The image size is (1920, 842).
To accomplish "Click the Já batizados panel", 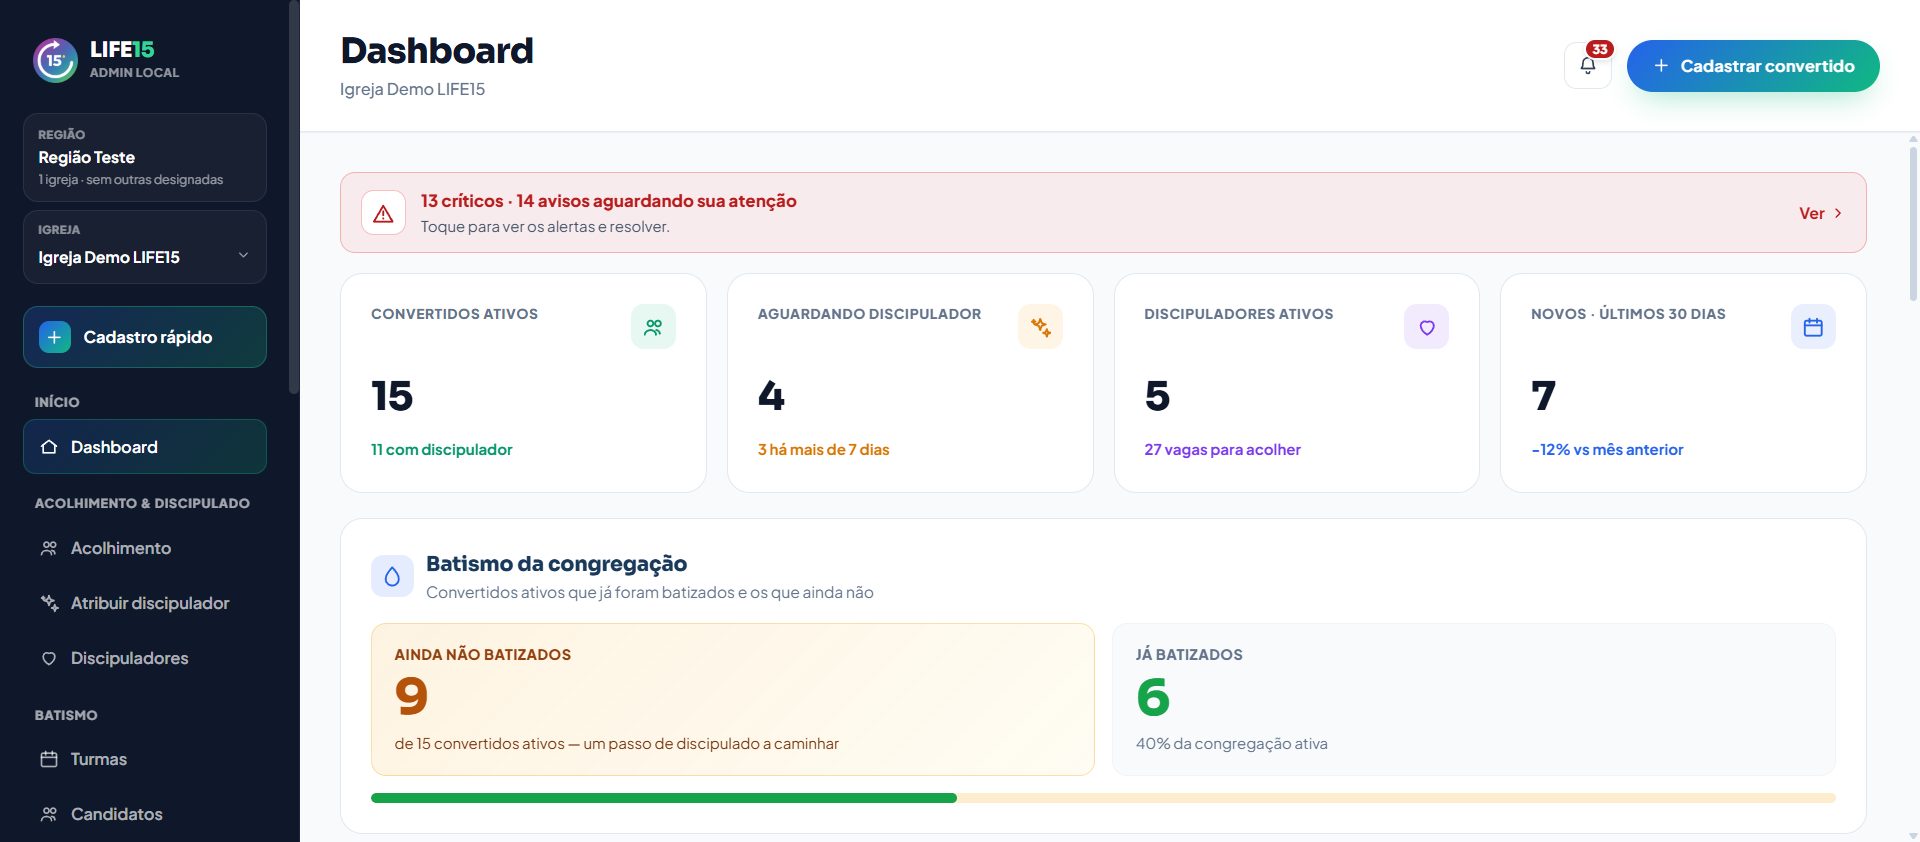I will pyautogui.click(x=1474, y=699).
